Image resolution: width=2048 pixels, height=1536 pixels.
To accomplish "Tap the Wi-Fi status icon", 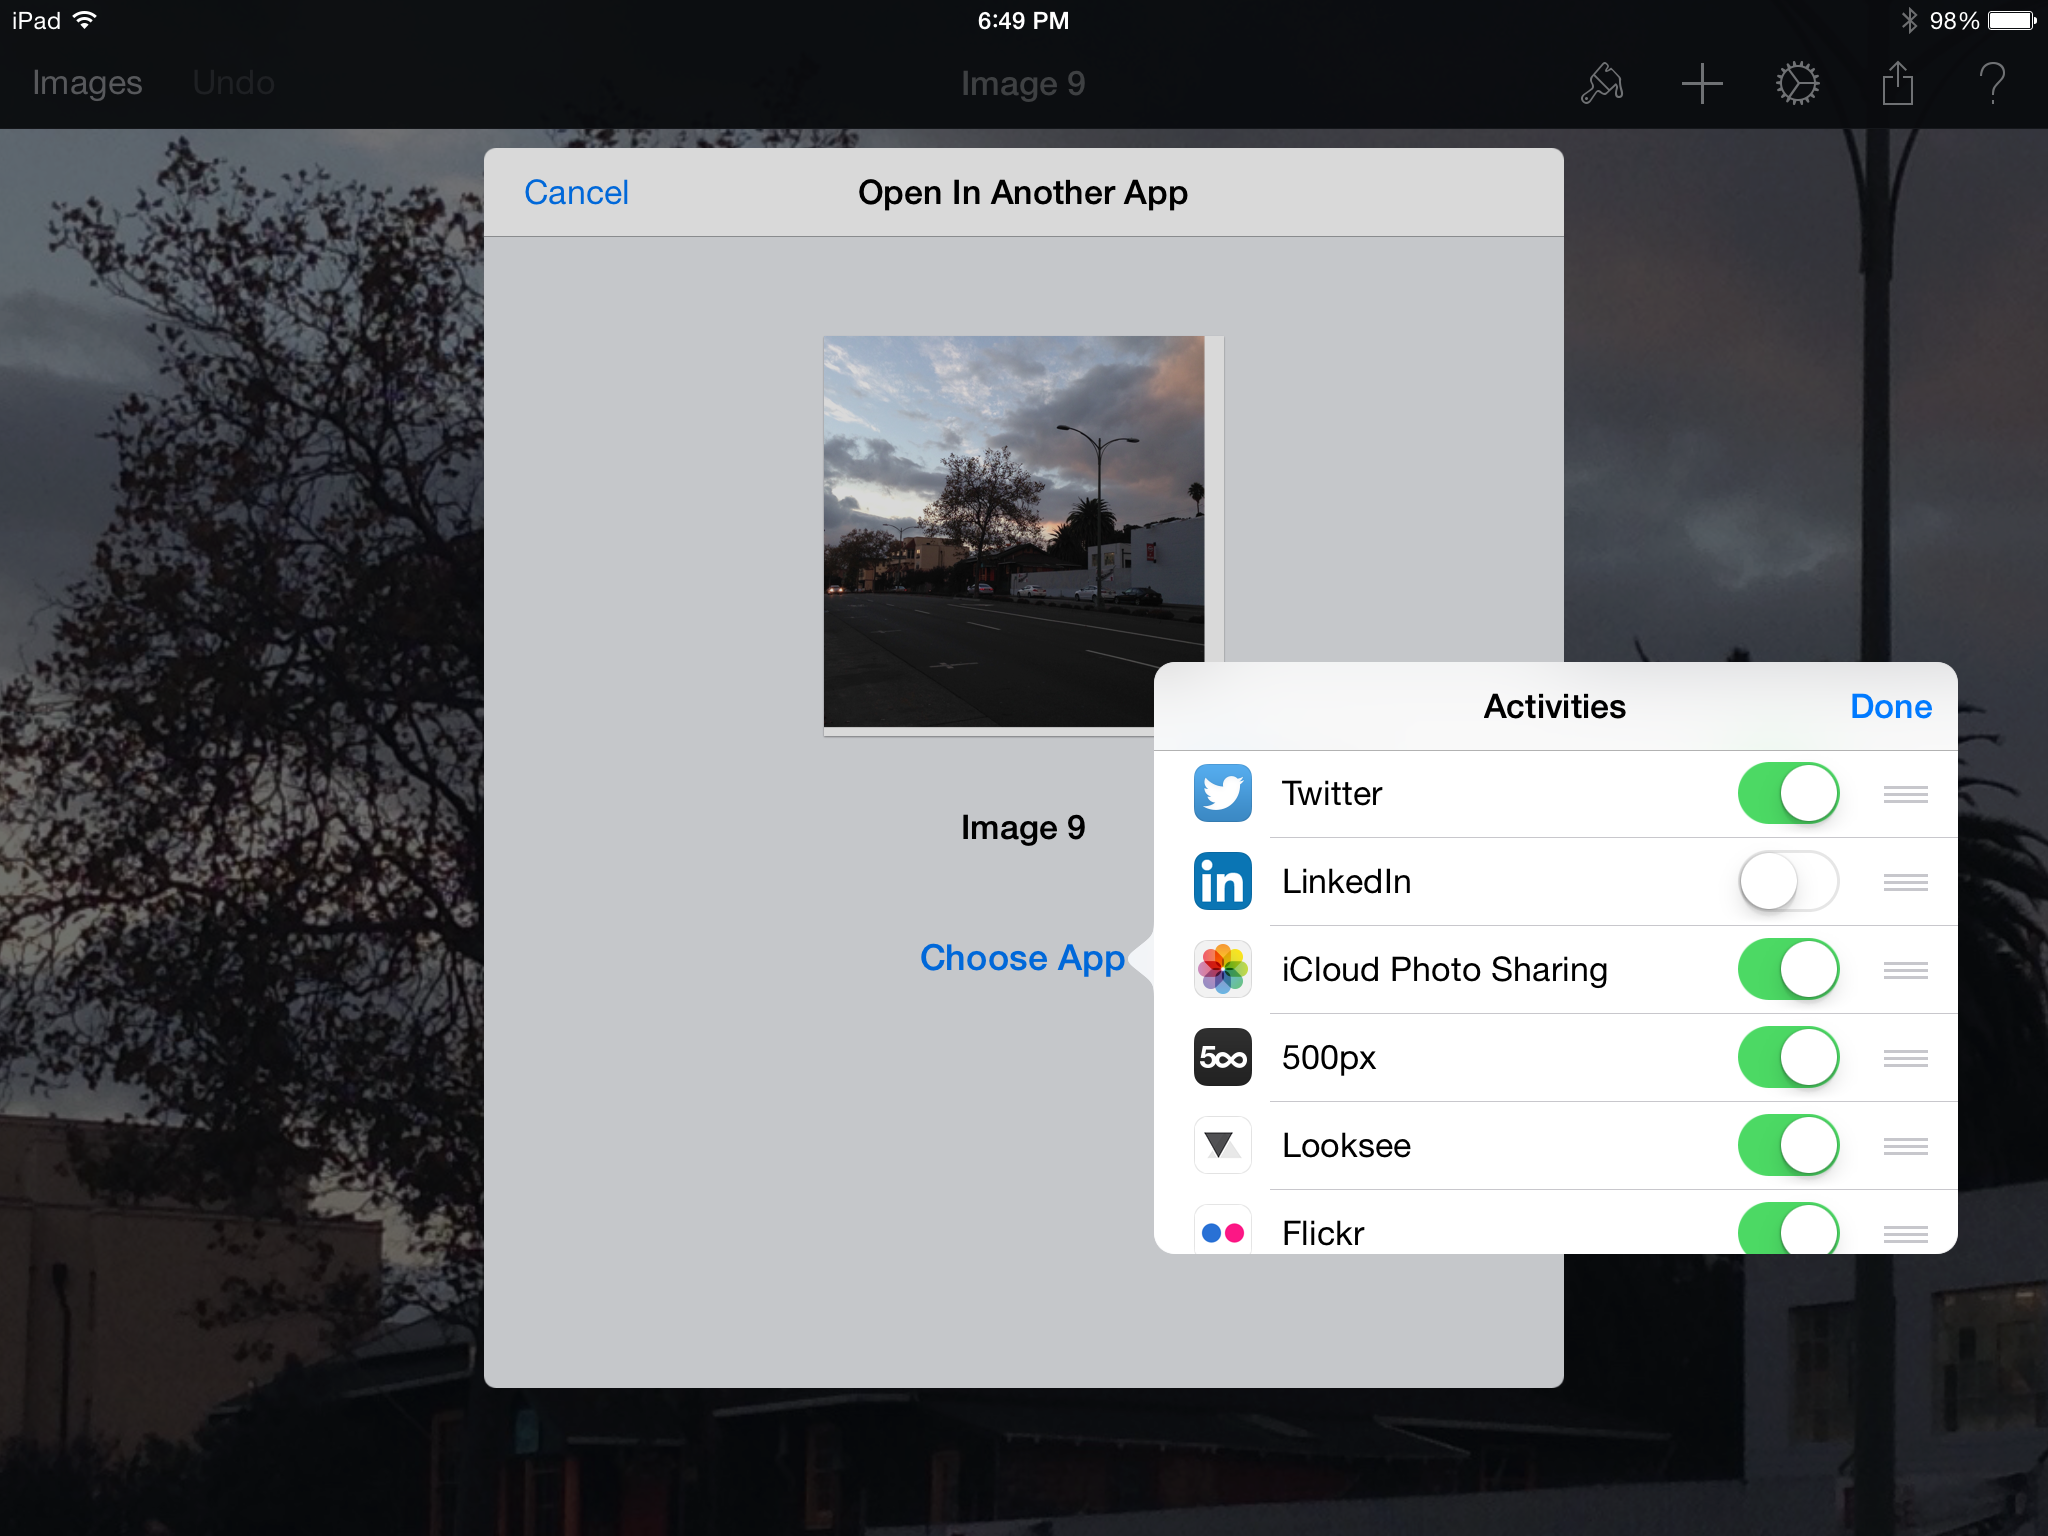I will [x=85, y=20].
